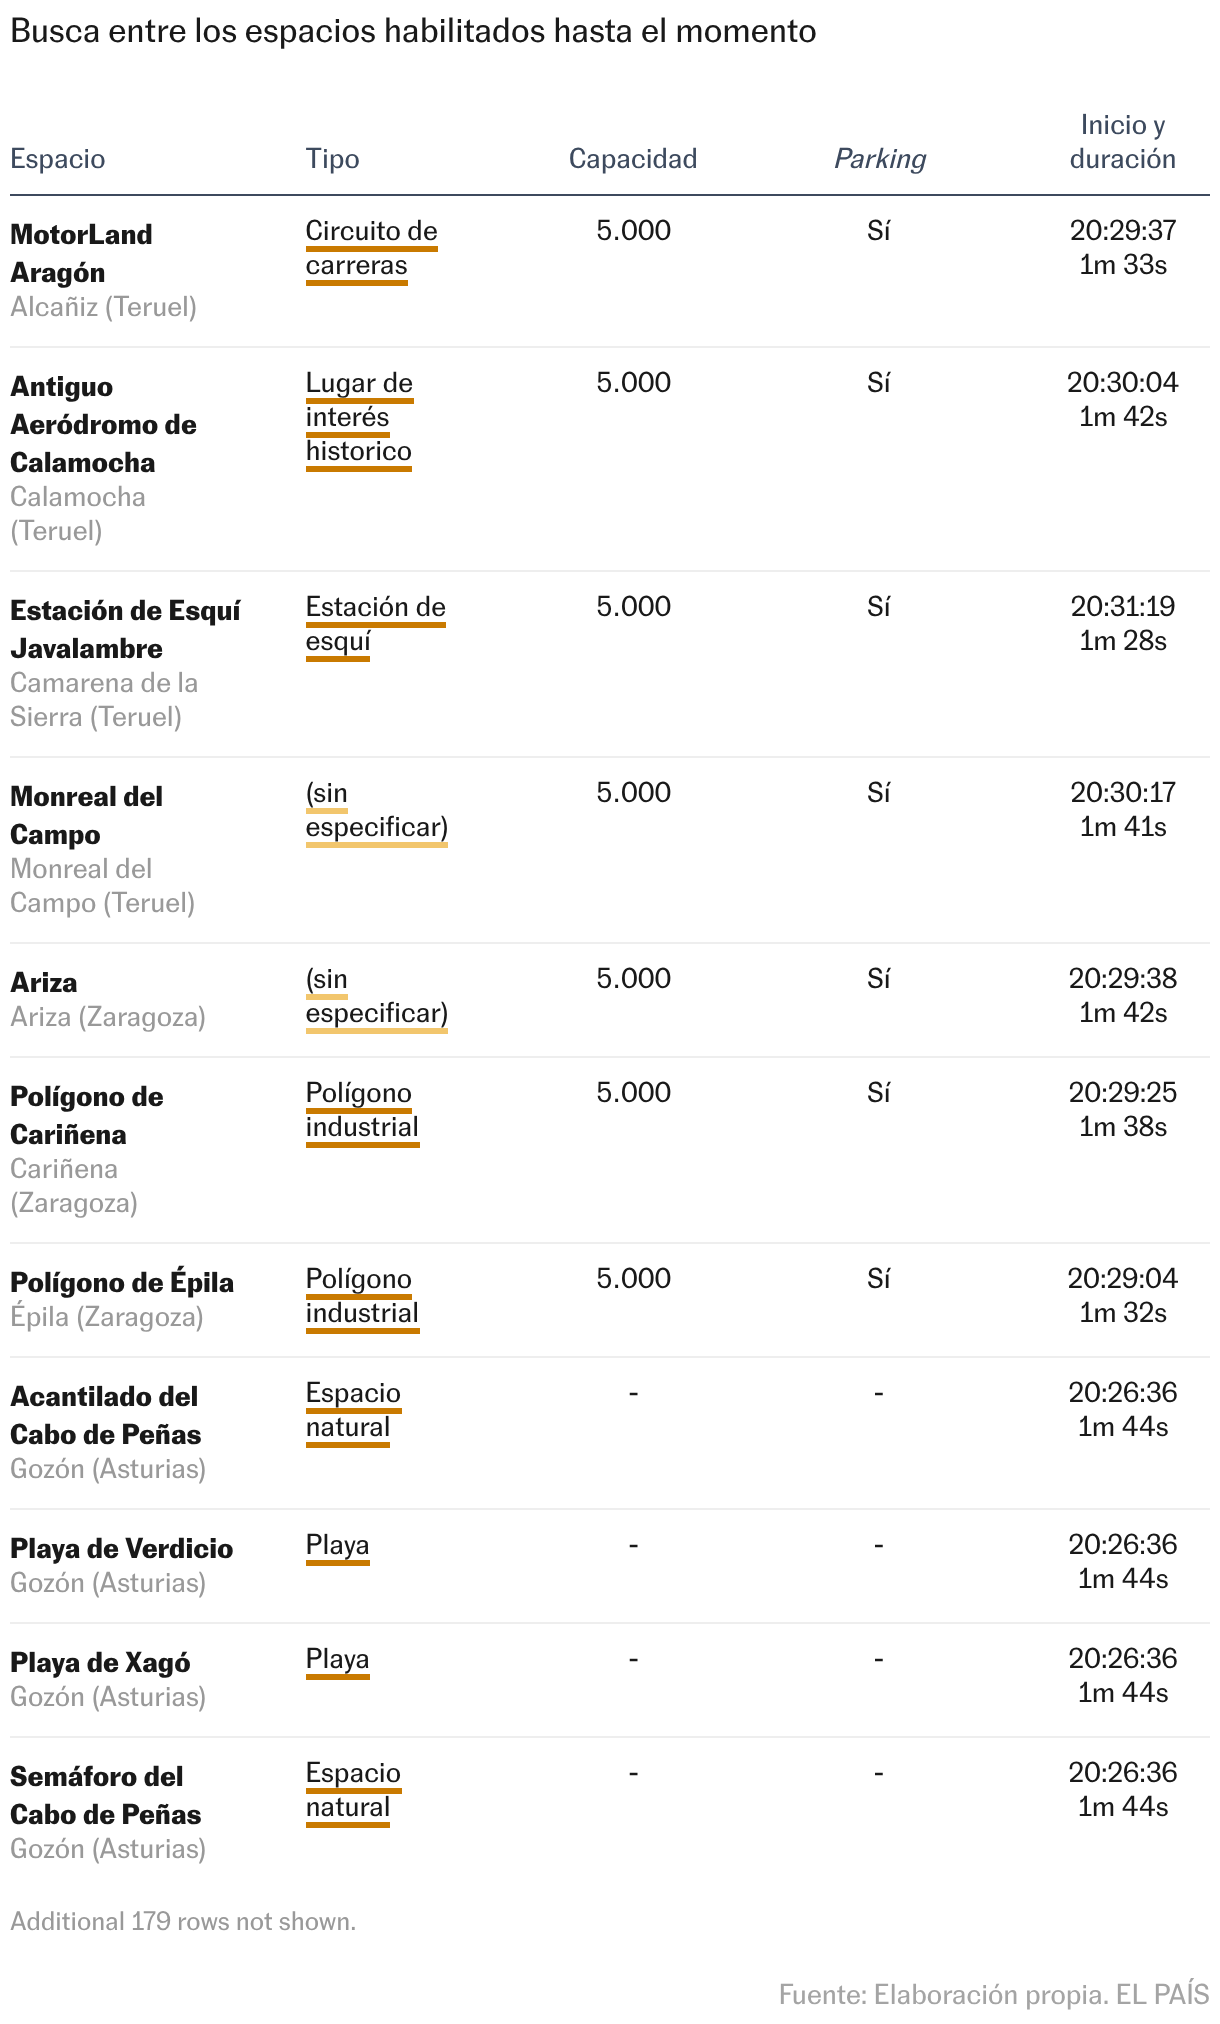Sort by Tipo column header
The image size is (1220, 2024).
click(332, 159)
